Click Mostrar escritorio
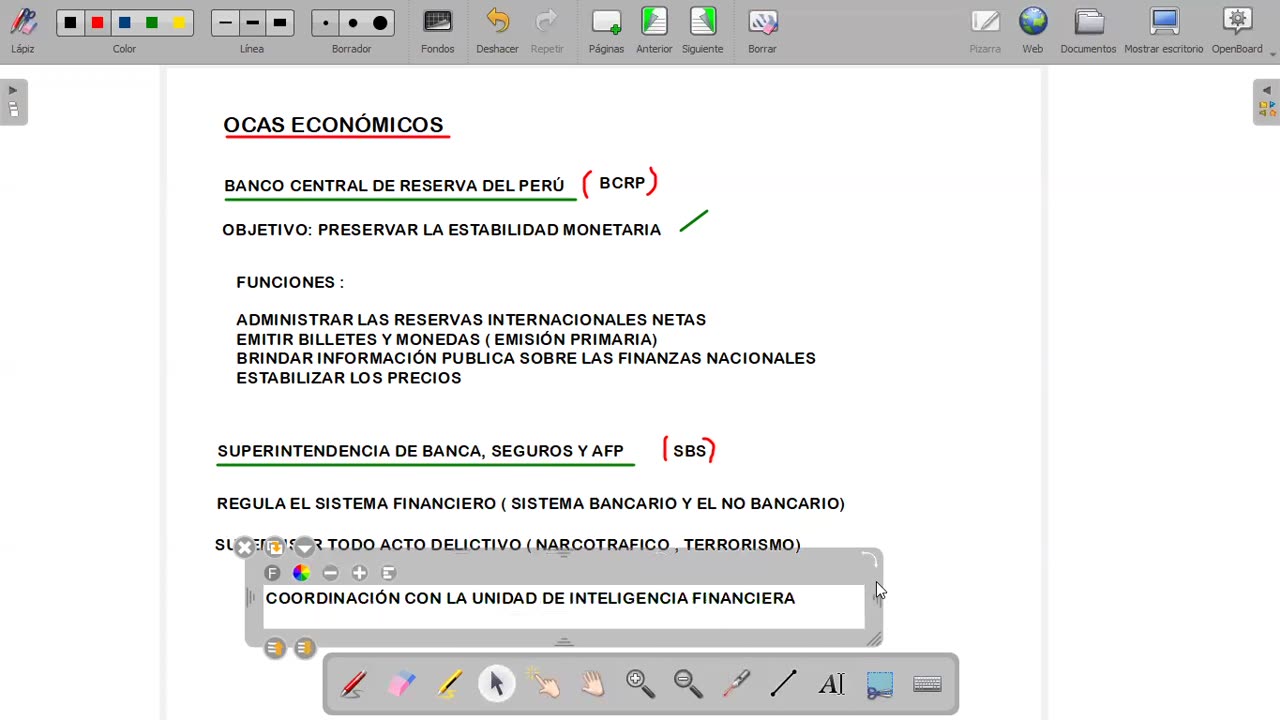 pos(1164,30)
